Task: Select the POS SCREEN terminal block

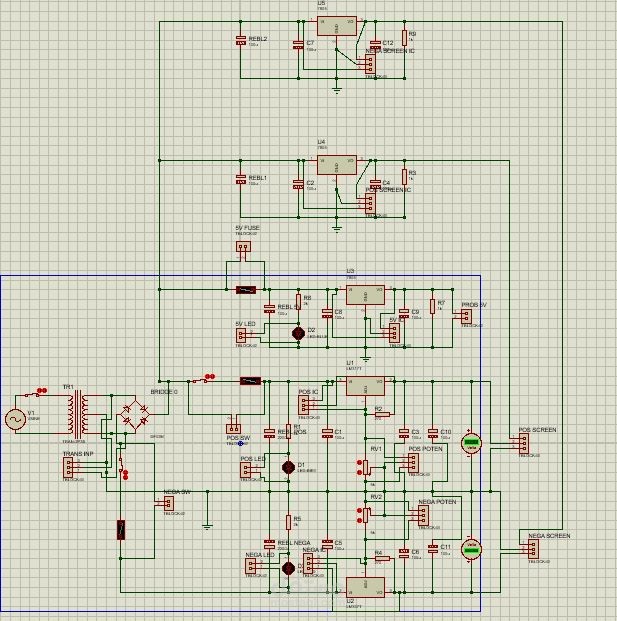Action: coord(524,443)
